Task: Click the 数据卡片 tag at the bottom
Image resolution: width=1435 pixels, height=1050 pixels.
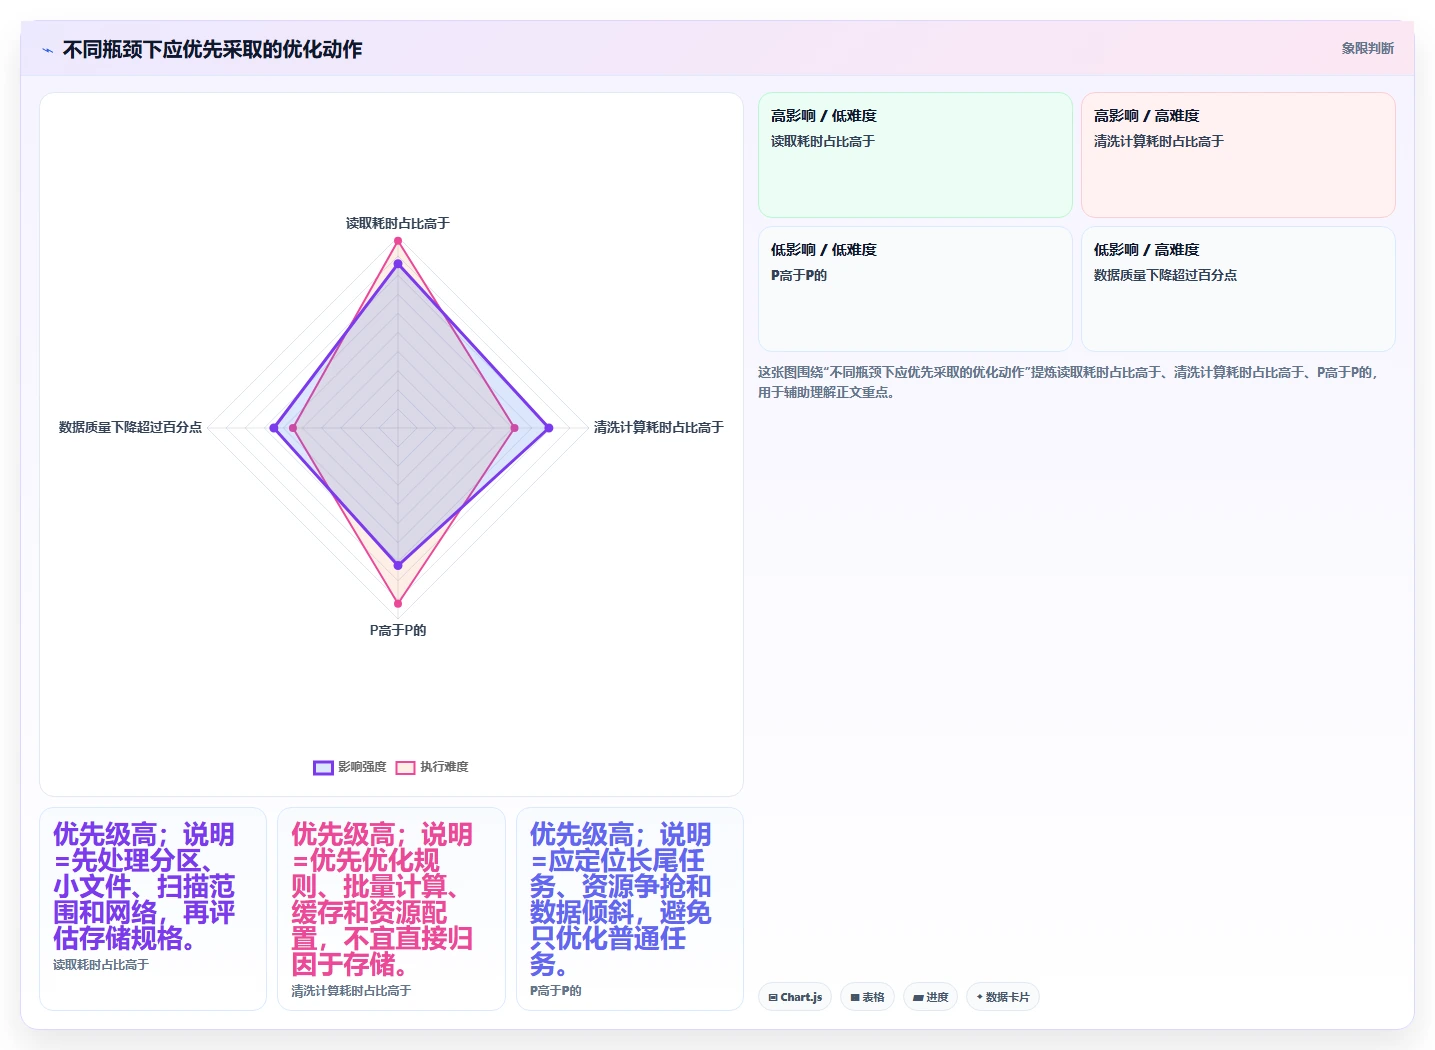Action: click(x=1003, y=997)
